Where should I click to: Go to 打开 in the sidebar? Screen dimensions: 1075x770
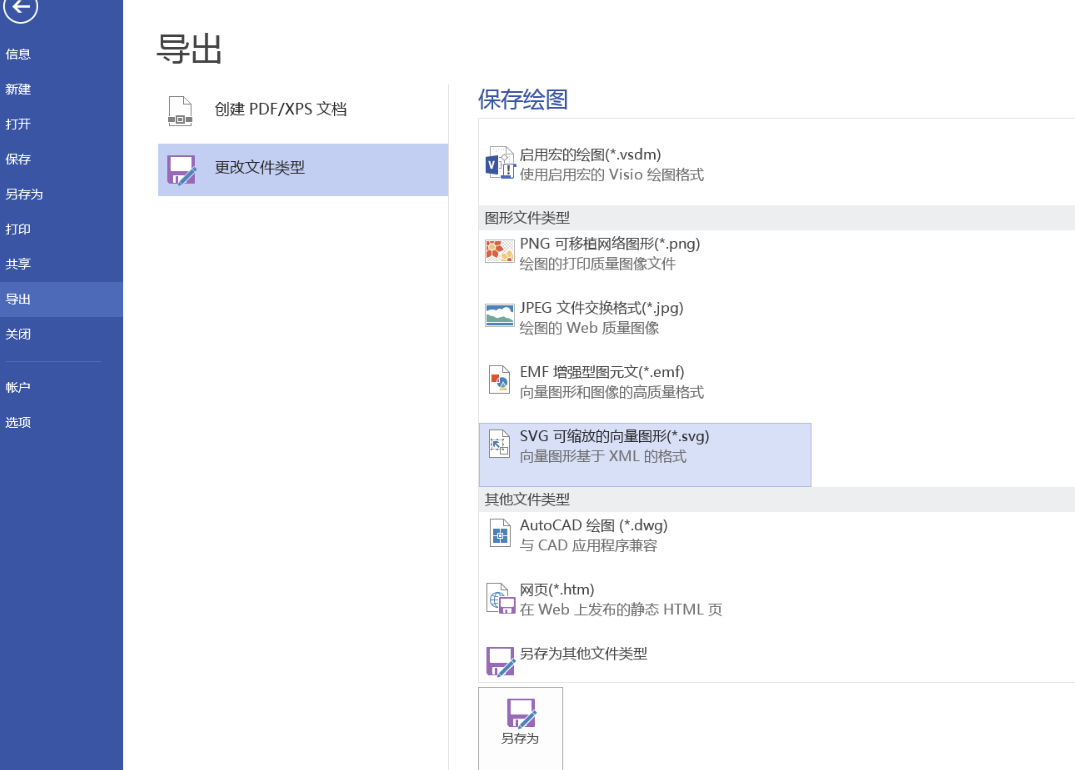18,124
